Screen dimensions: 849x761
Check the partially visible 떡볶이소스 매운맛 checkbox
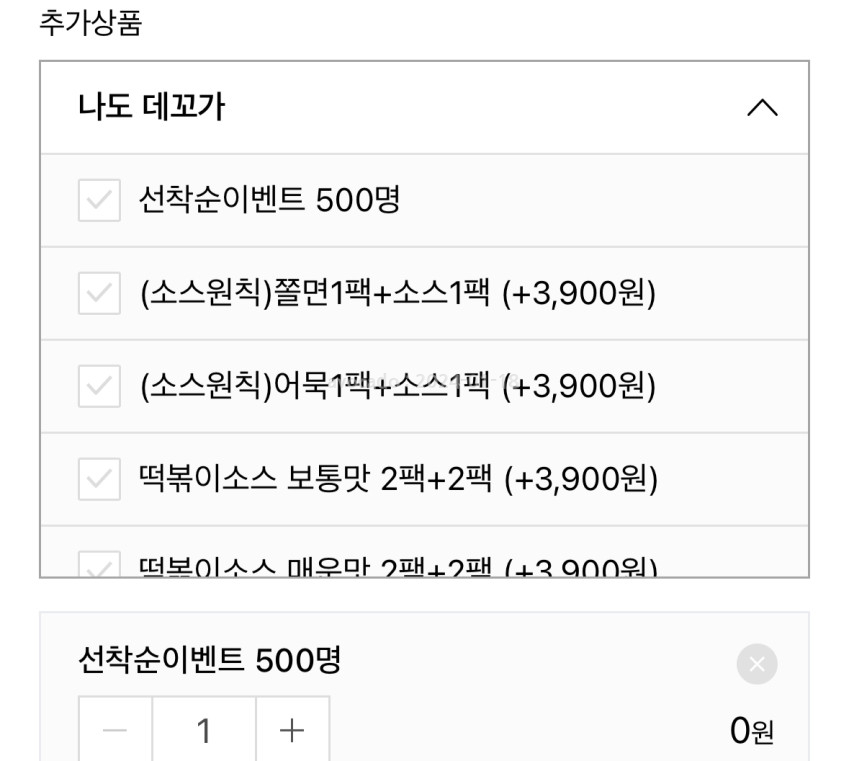pyautogui.click(x=99, y=566)
